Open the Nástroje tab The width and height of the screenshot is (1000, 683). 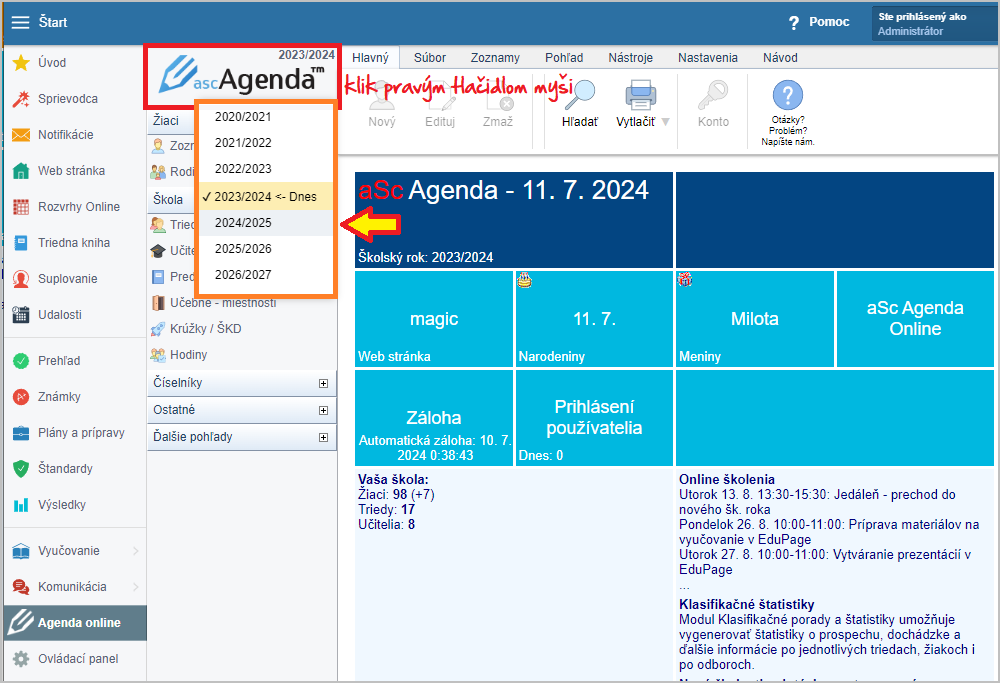631,57
